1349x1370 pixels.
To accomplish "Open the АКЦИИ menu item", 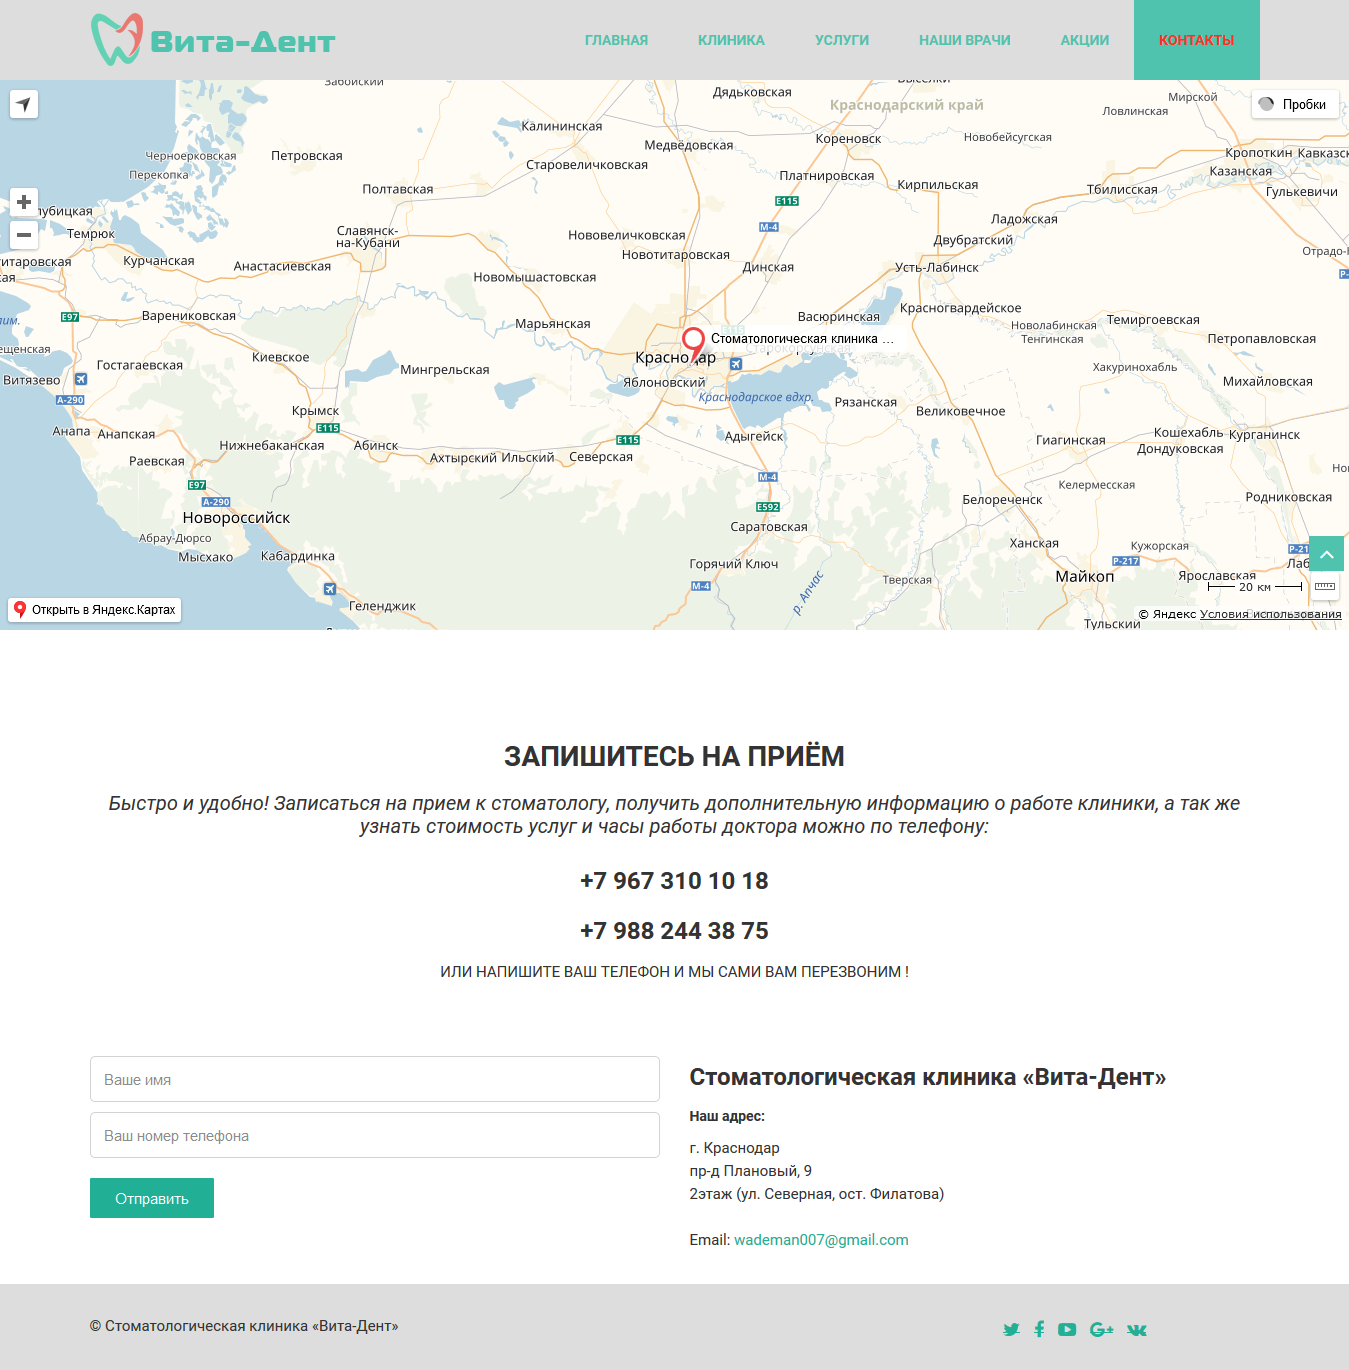I will [1085, 40].
